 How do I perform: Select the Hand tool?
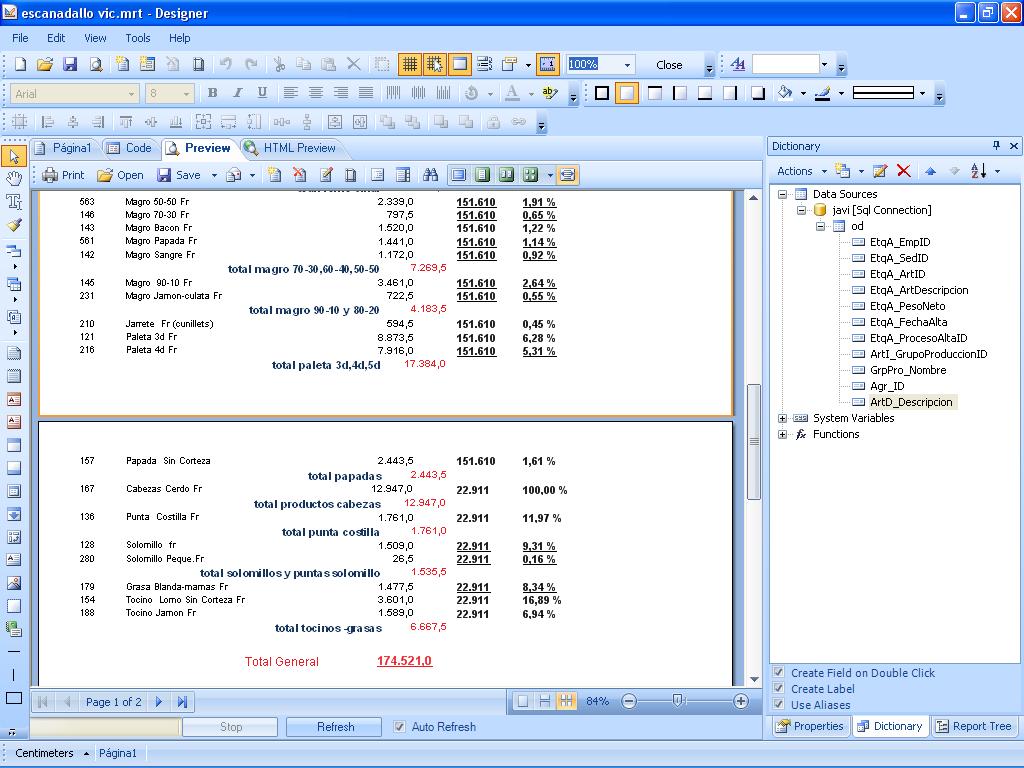point(14,178)
